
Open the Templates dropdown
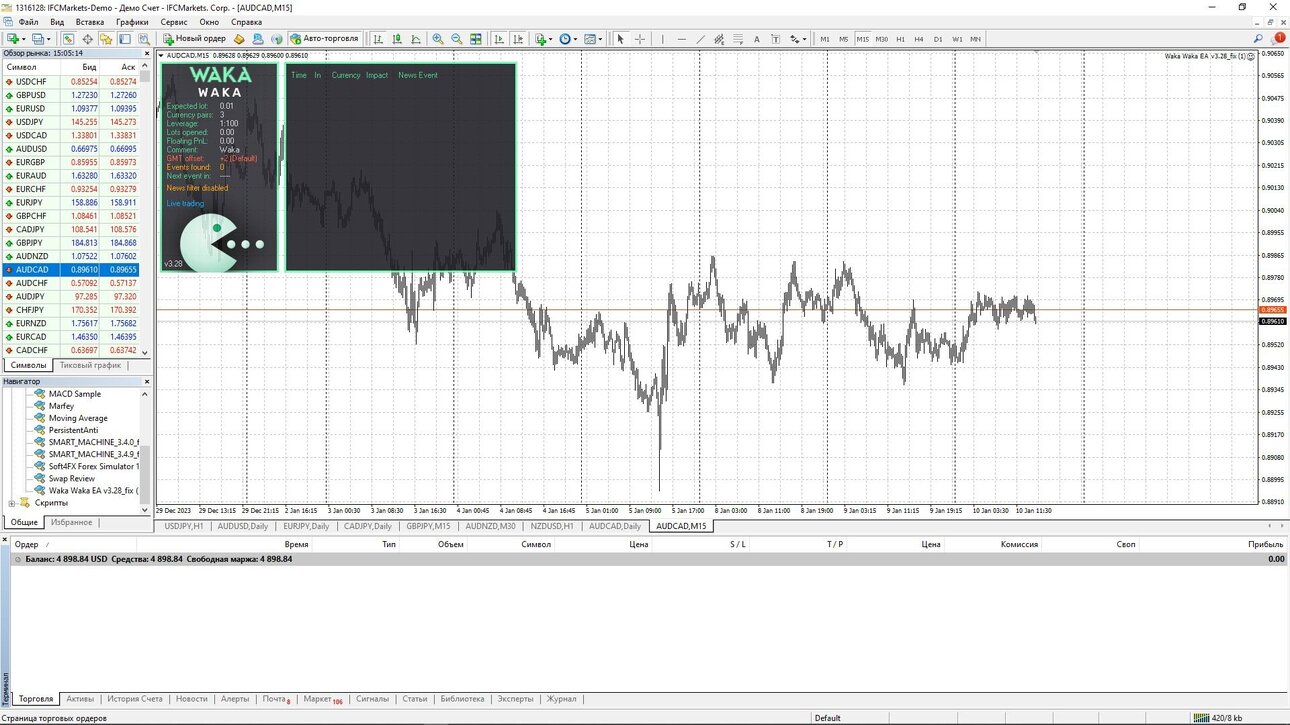point(593,39)
